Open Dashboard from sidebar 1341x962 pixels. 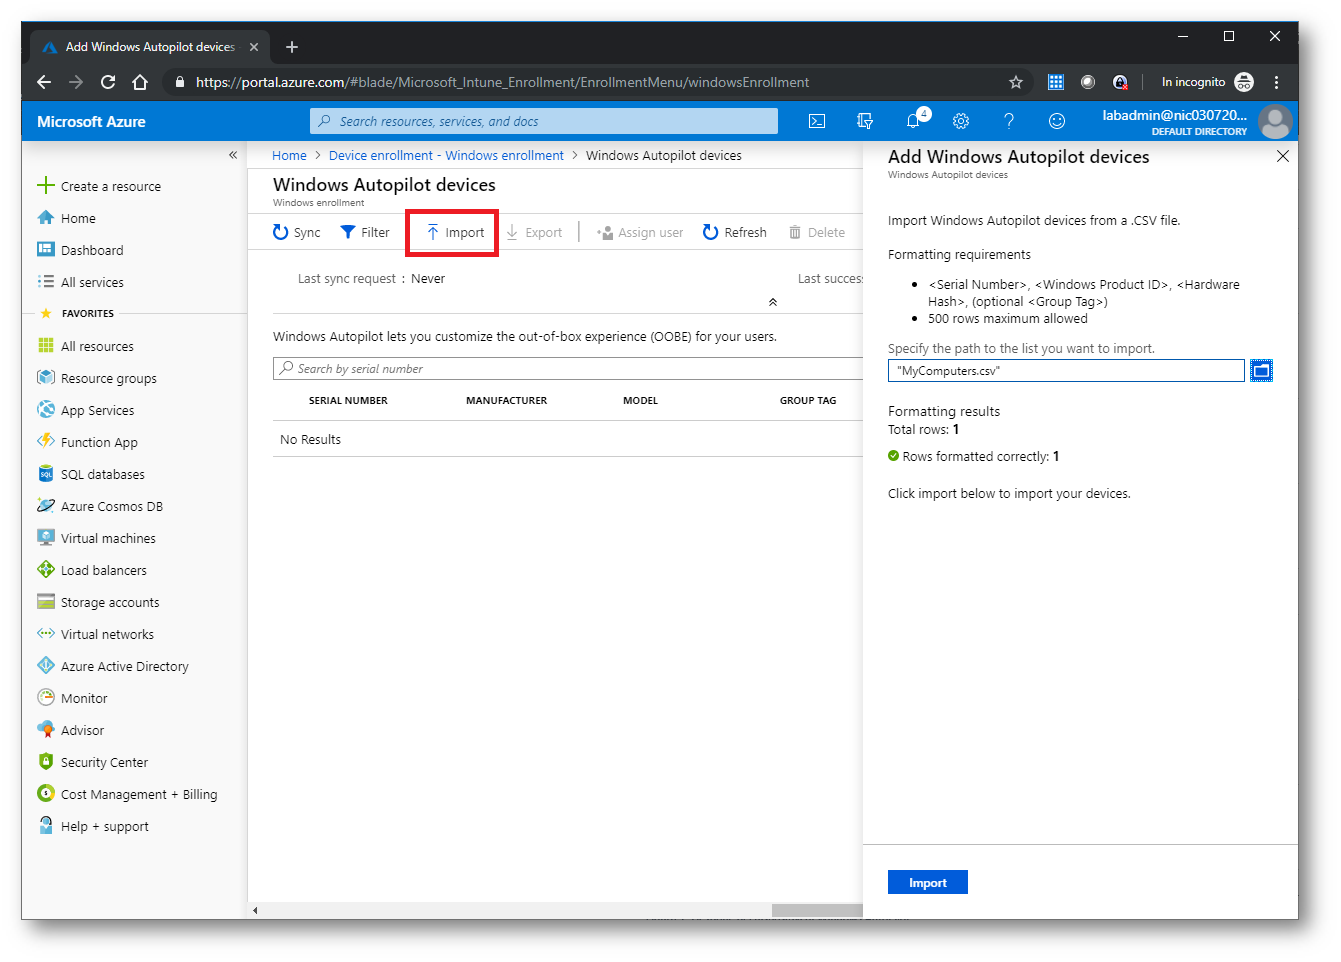[x=81, y=250]
